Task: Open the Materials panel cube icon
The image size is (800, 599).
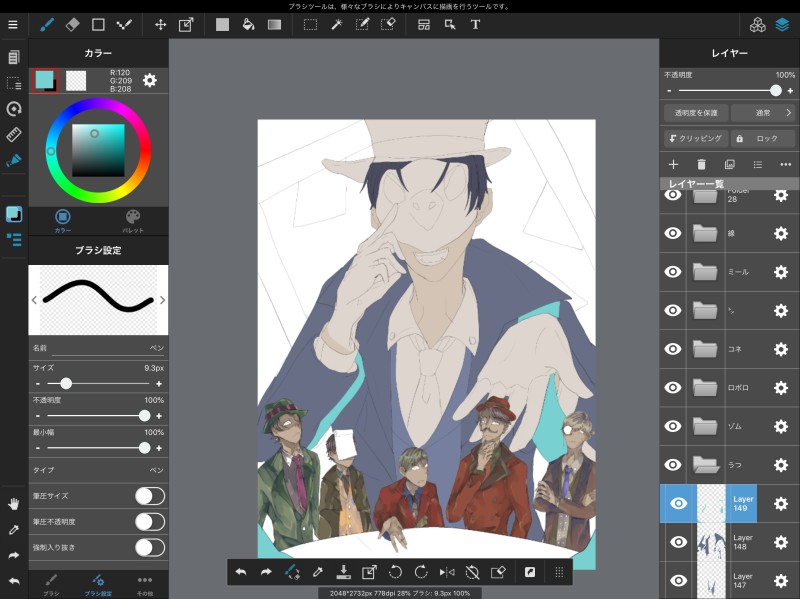Action: point(757,24)
